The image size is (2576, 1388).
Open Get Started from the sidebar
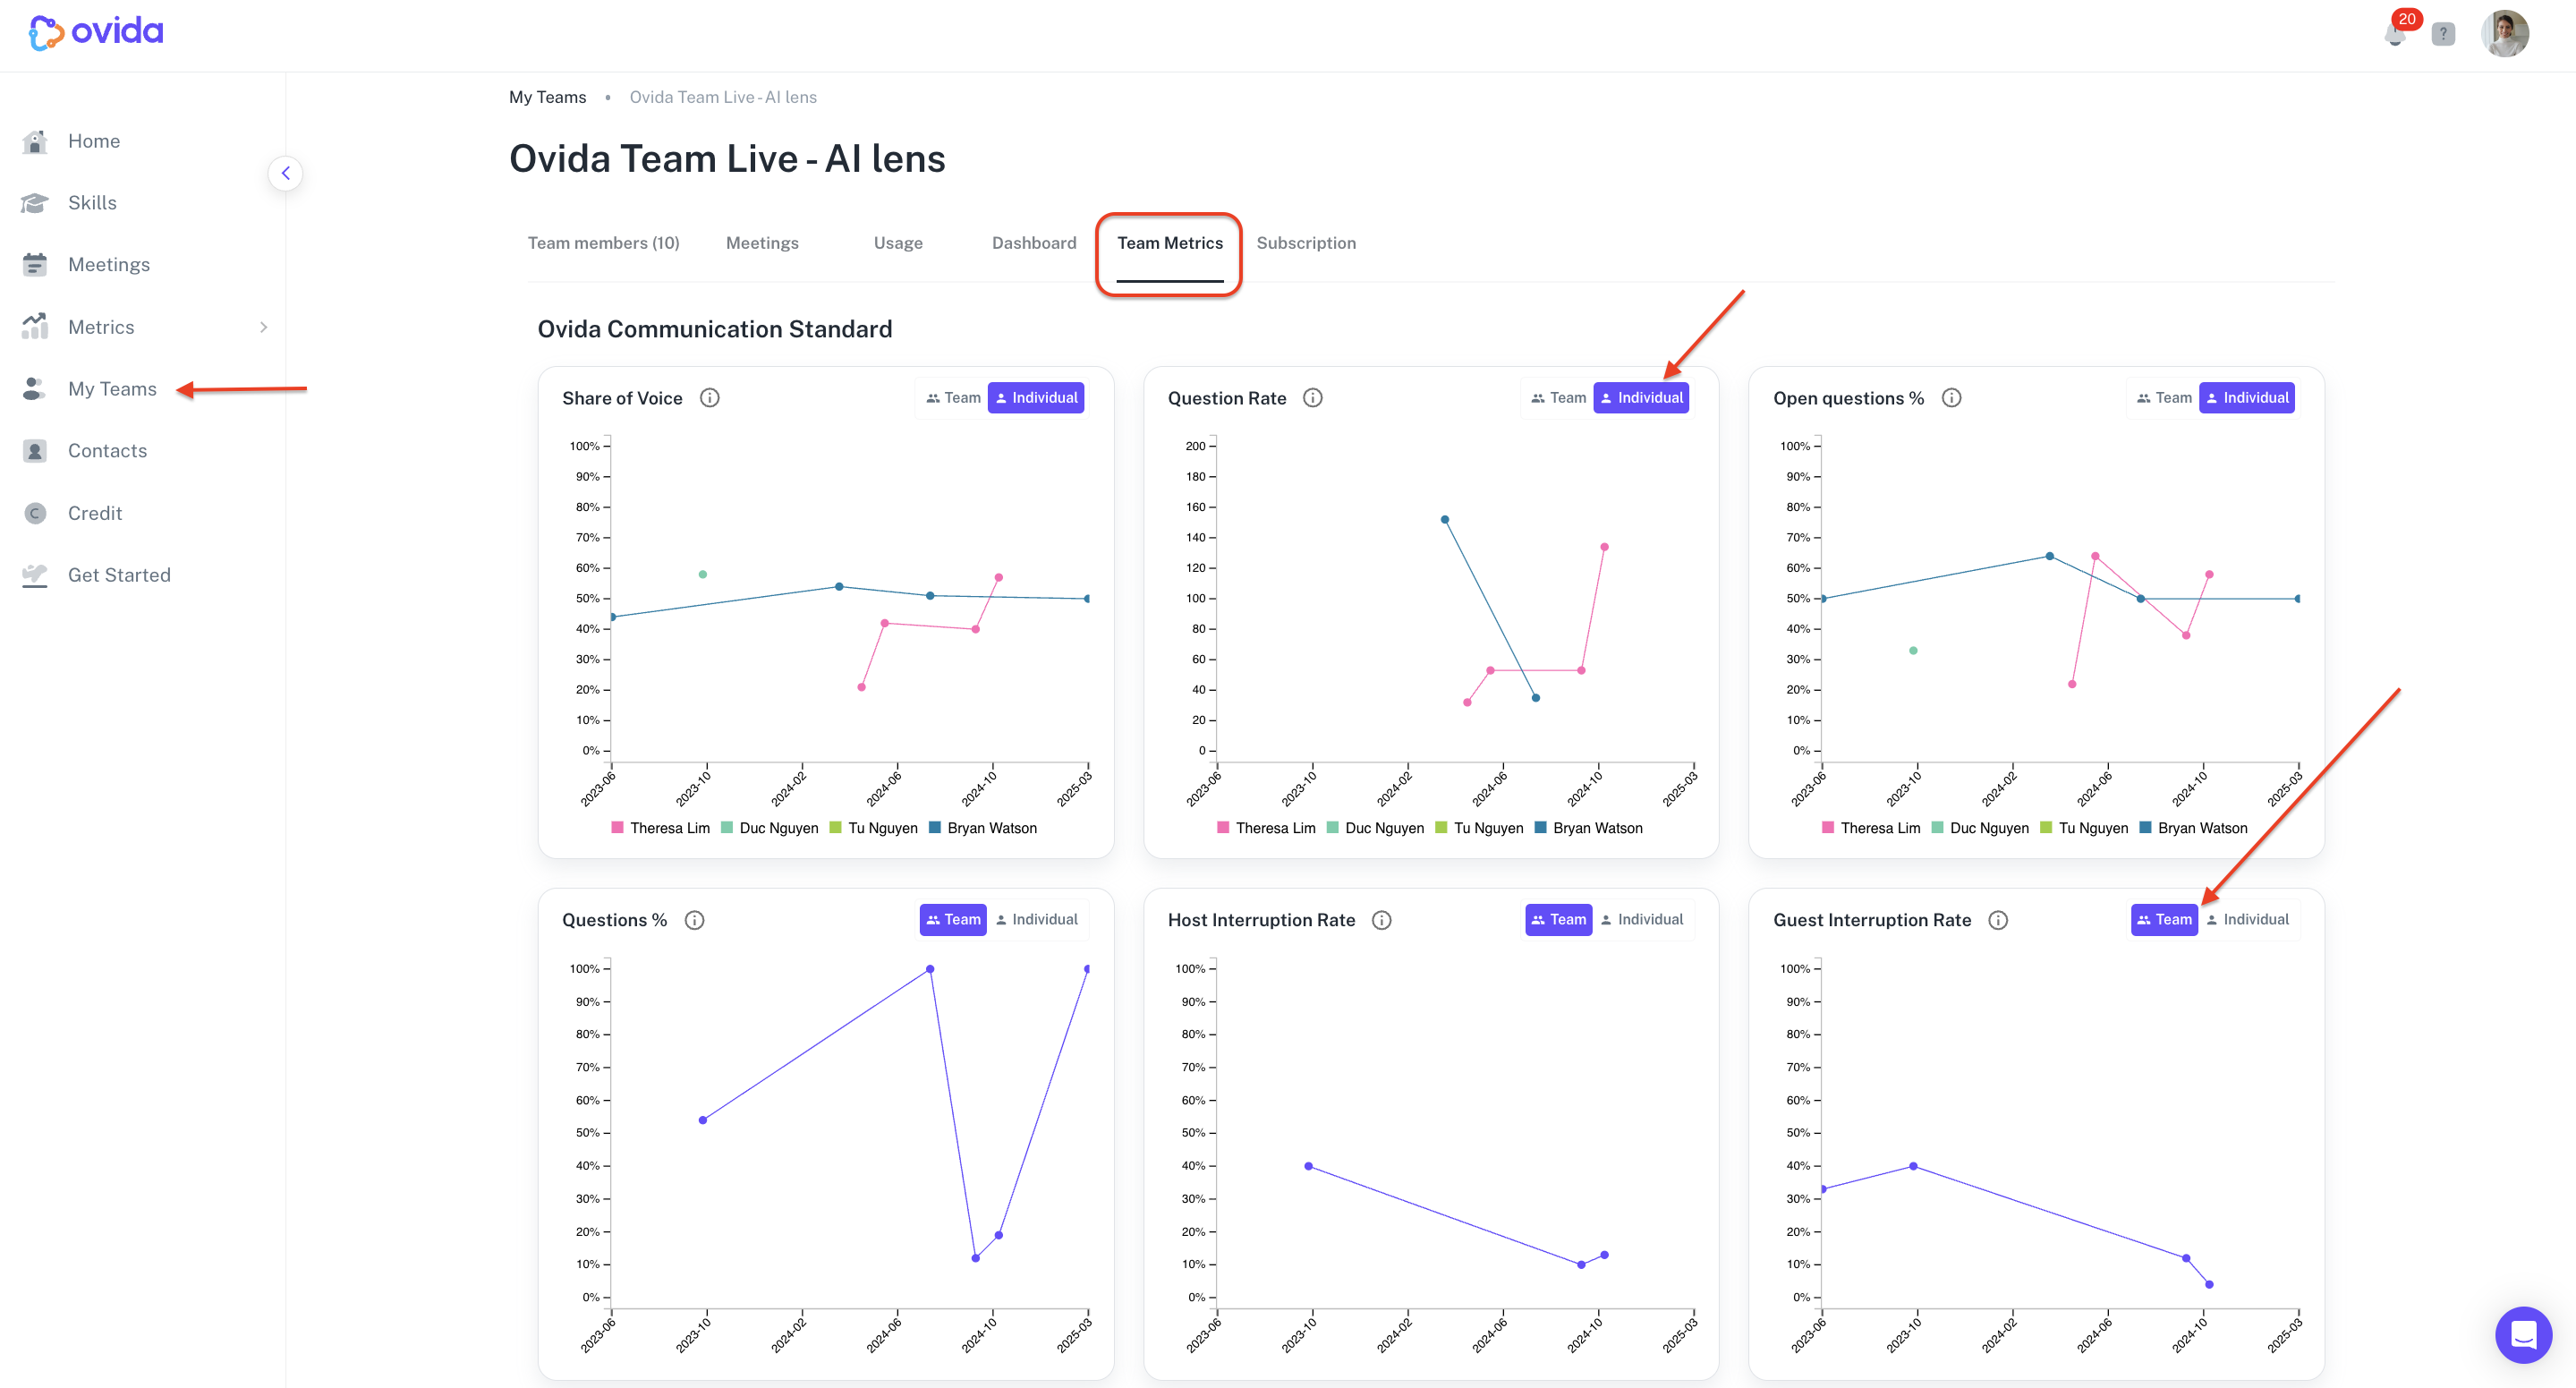coord(119,575)
